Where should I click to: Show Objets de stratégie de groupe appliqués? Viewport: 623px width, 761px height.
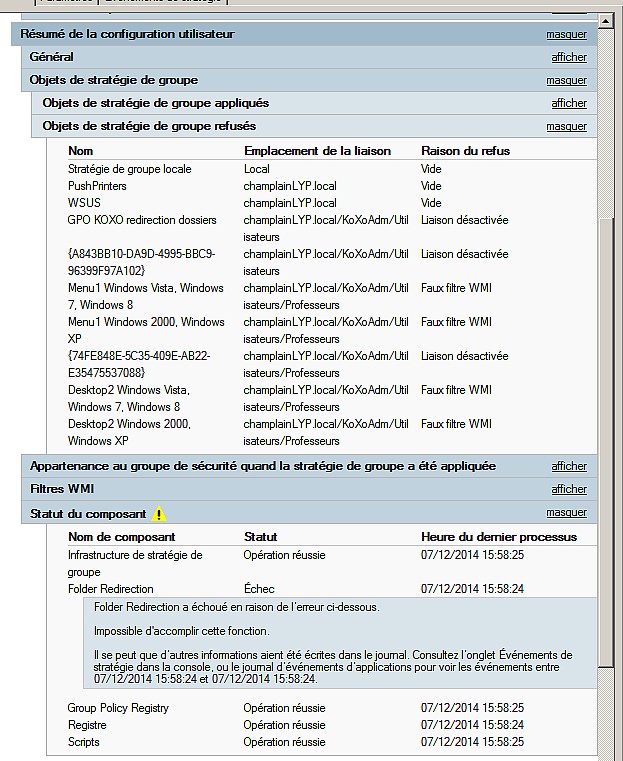pos(569,103)
